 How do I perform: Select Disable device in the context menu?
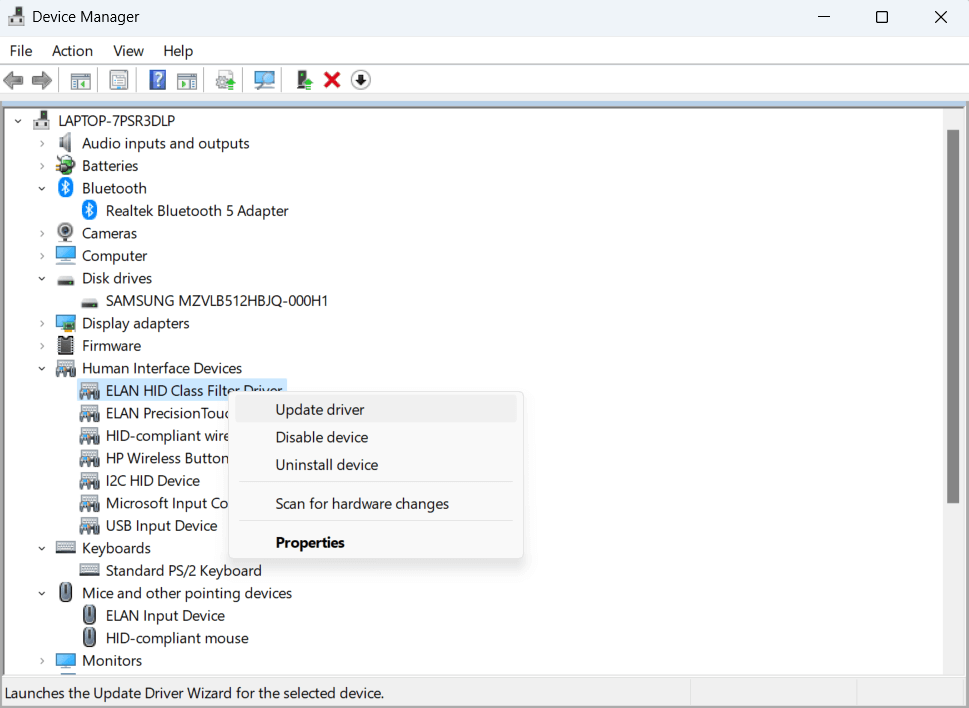(x=322, y=437)
